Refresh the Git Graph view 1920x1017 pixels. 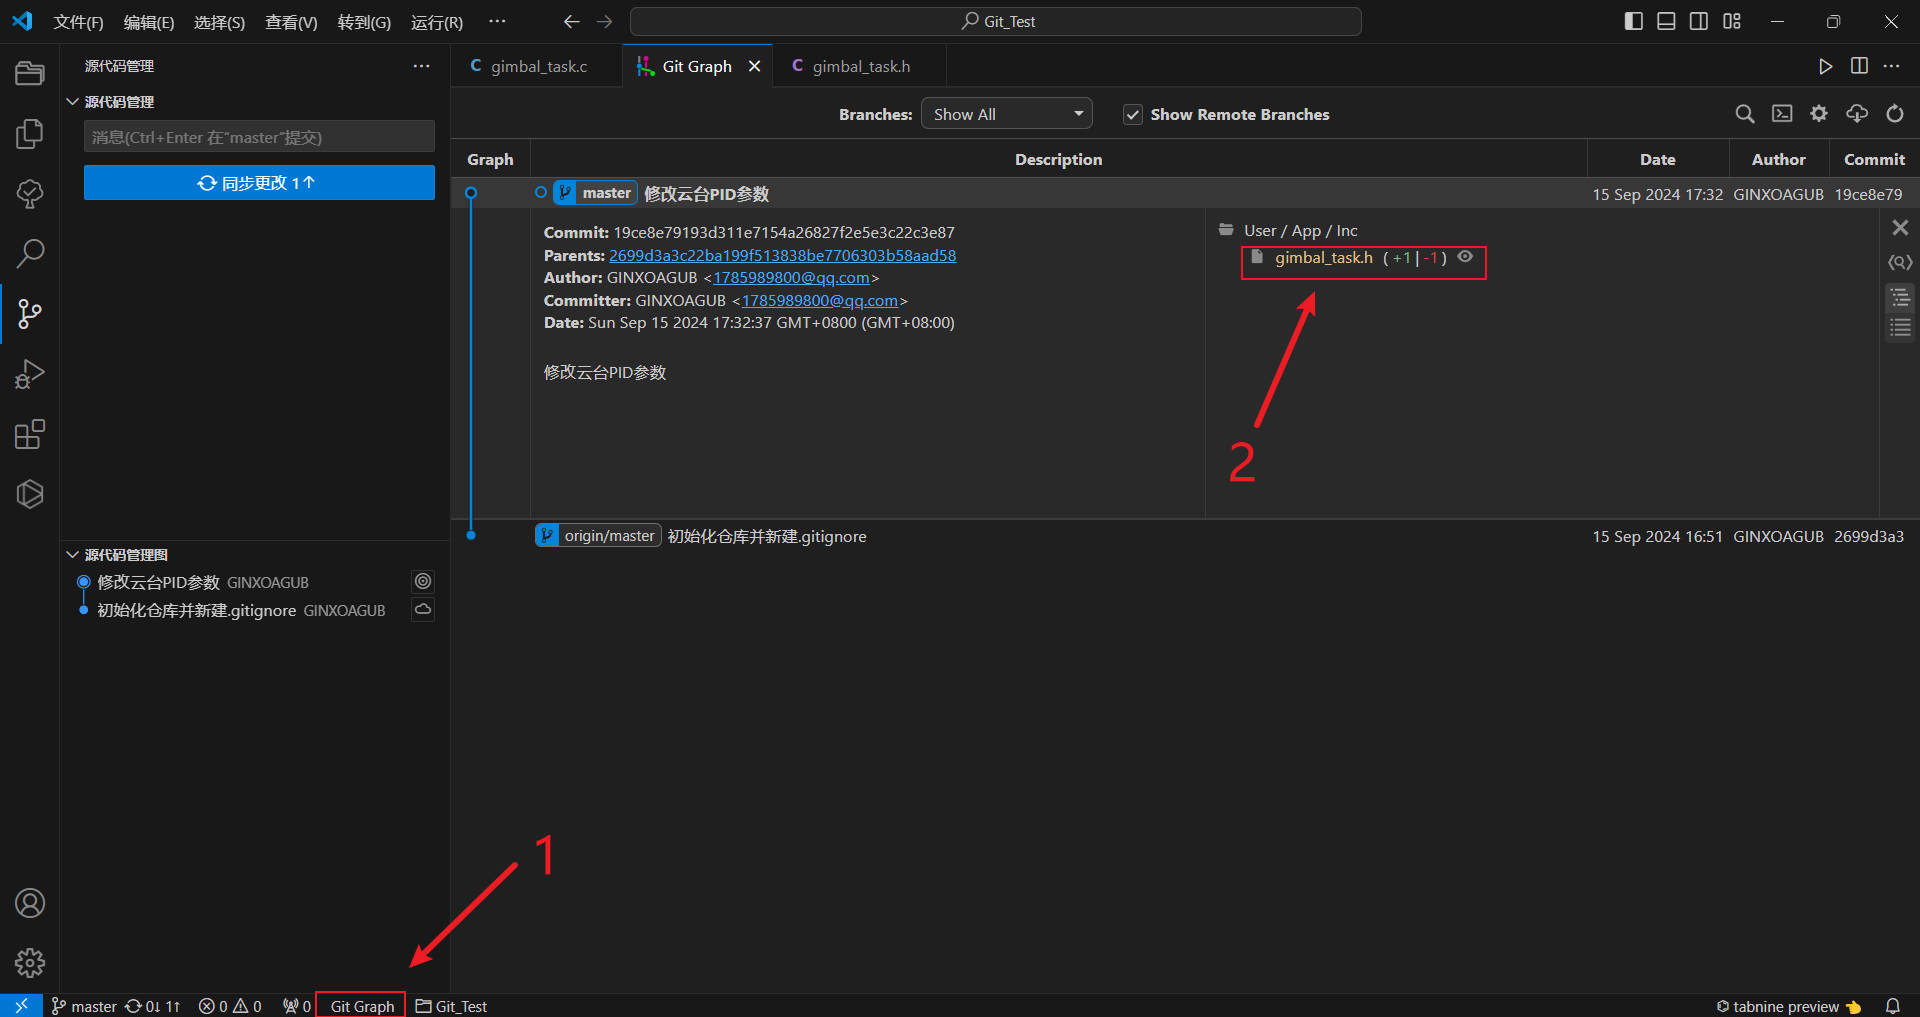(x=1895, y=114)
